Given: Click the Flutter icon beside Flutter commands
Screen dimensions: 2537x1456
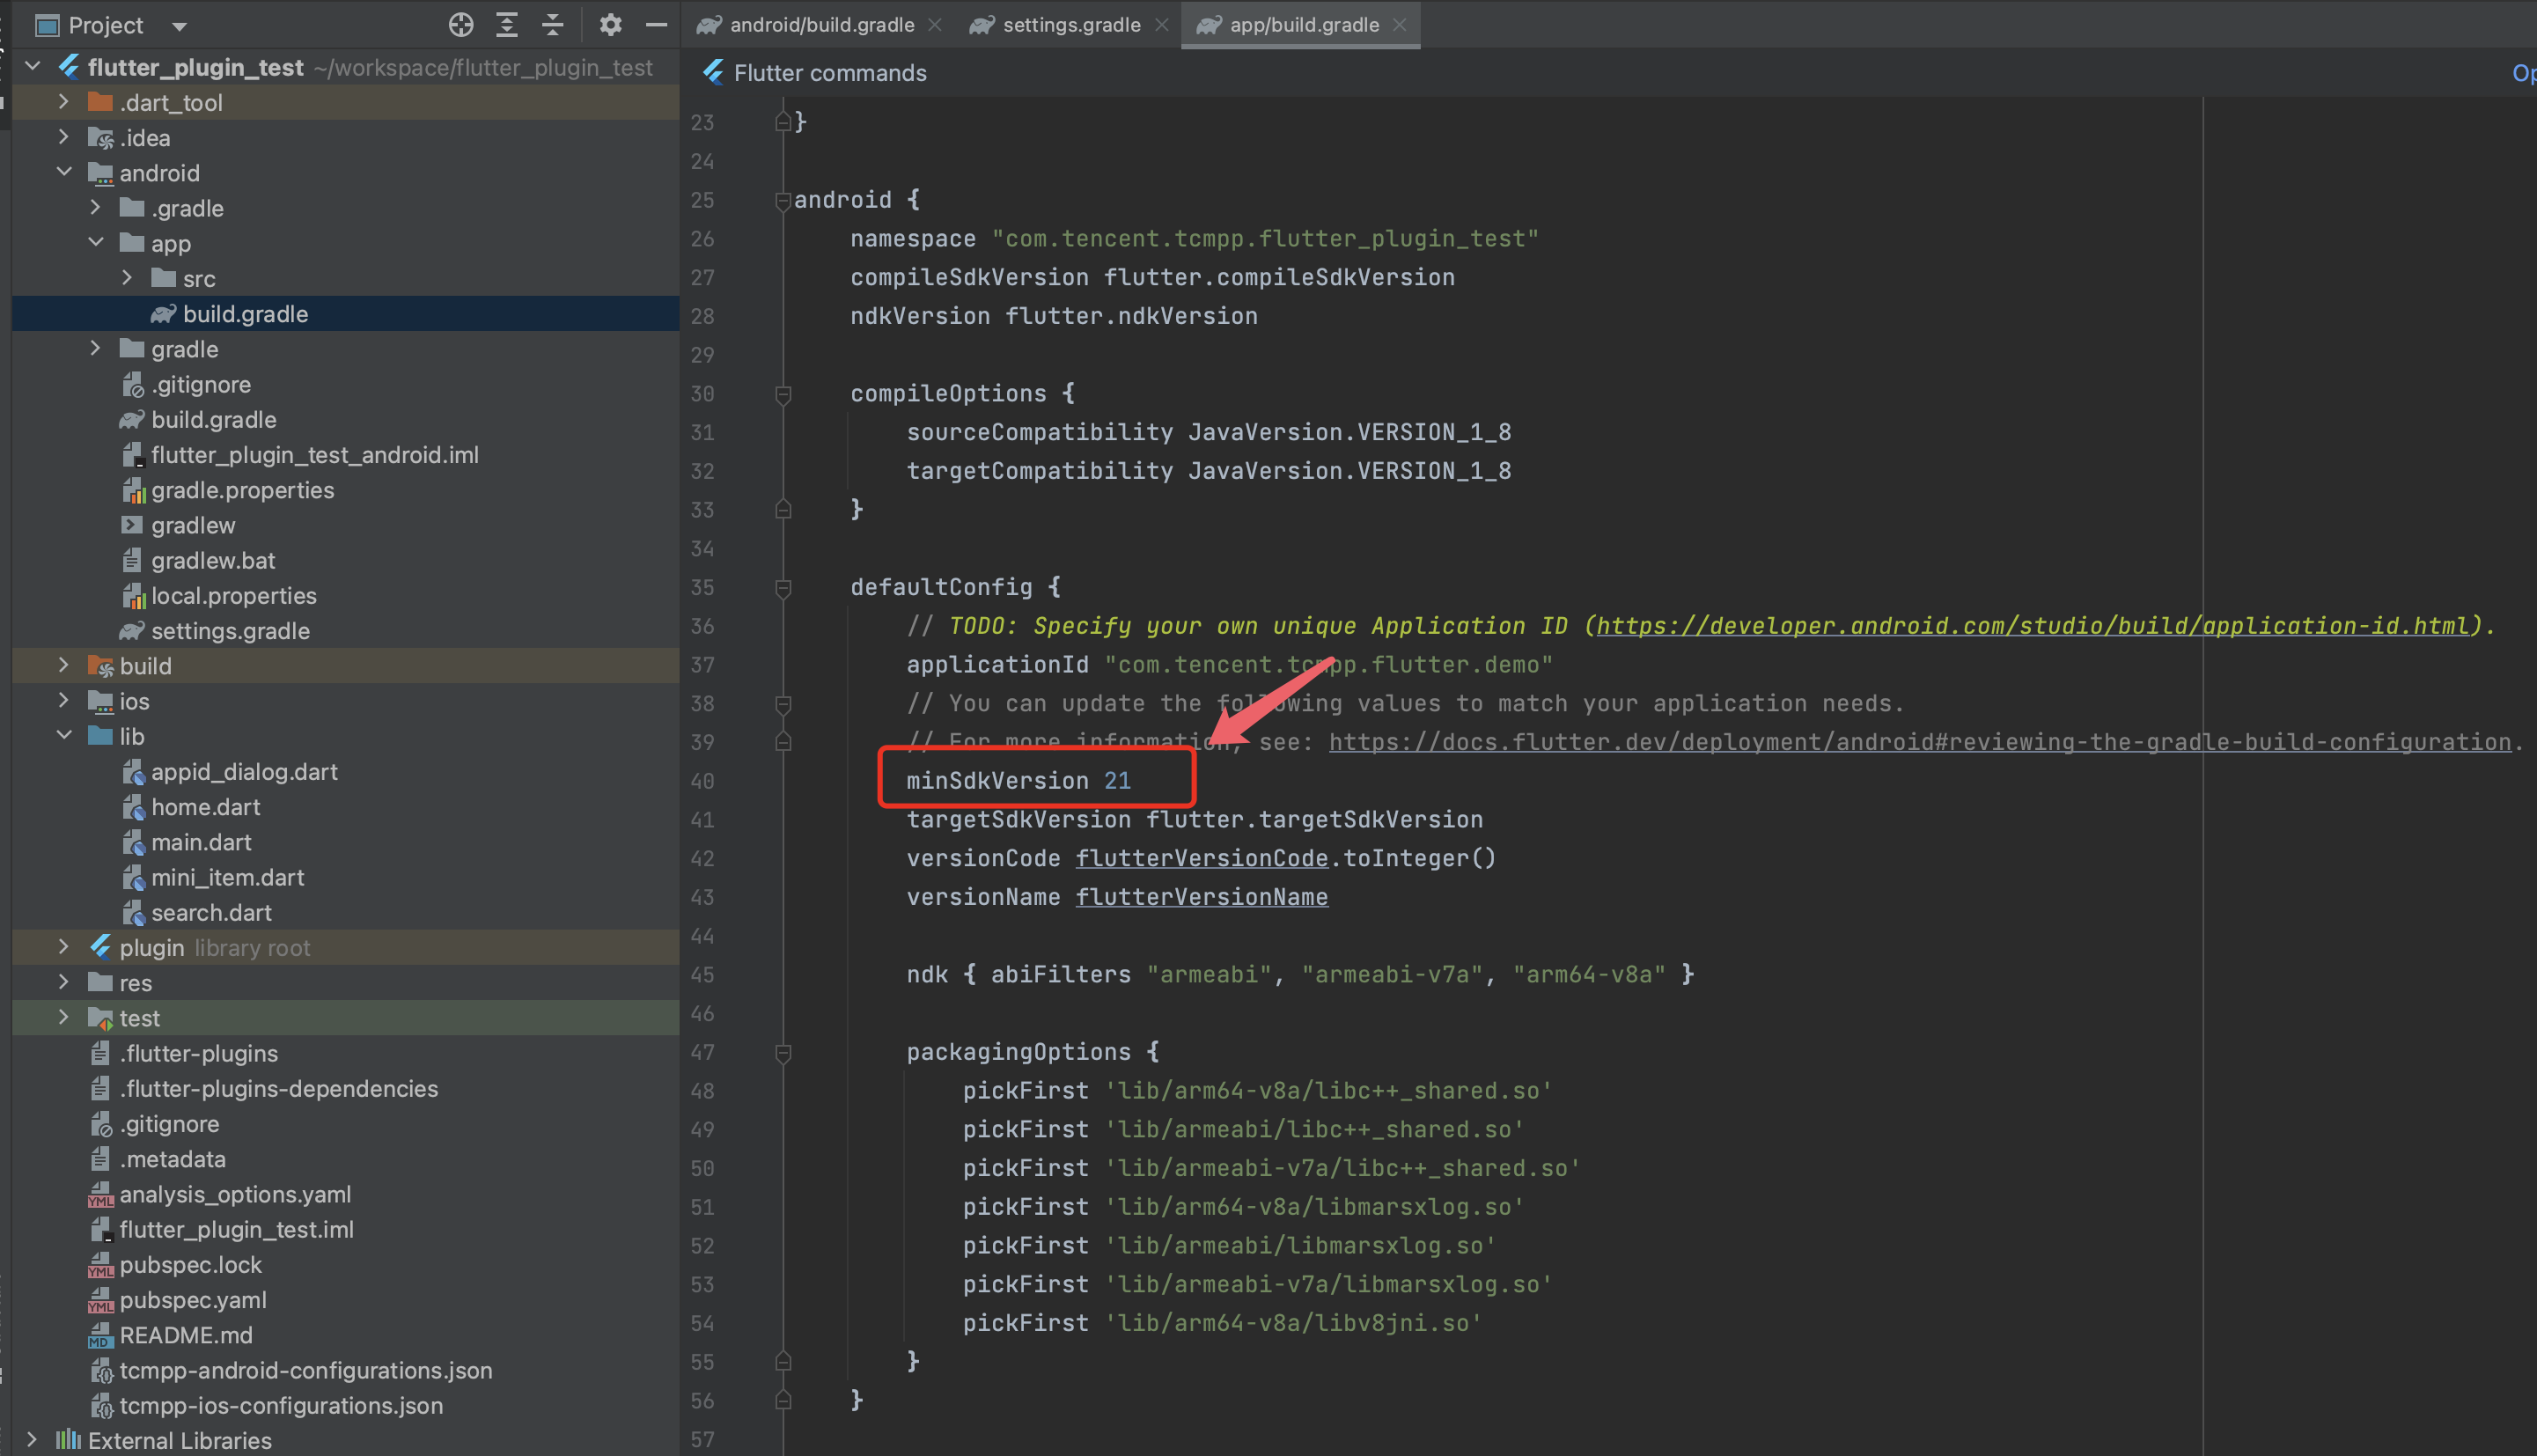Looking at the screenshot, I should [713, 73].
